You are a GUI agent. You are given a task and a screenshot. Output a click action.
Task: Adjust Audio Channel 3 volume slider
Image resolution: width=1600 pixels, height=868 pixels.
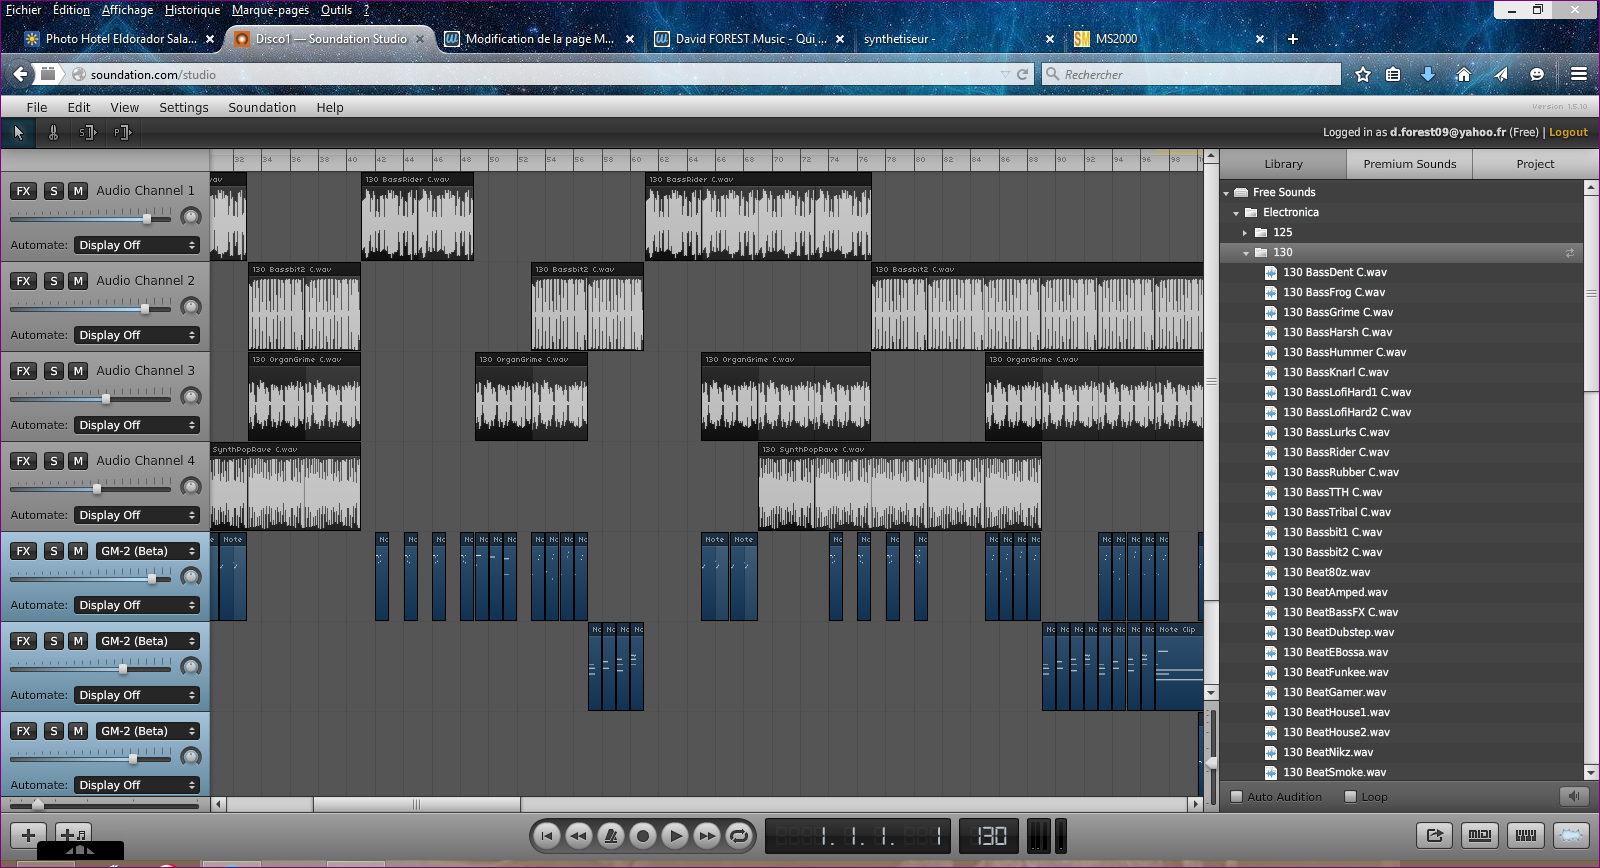pyautogui.click(x=106, y=398)
